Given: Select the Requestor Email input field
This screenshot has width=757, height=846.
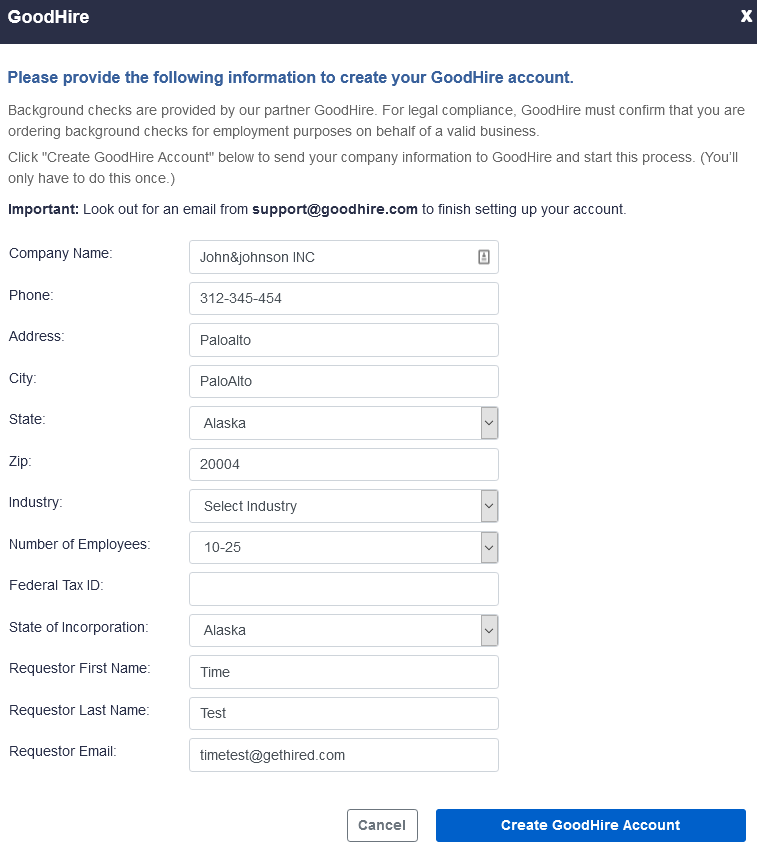Looking at the screenshot, I should coord(343,755).
